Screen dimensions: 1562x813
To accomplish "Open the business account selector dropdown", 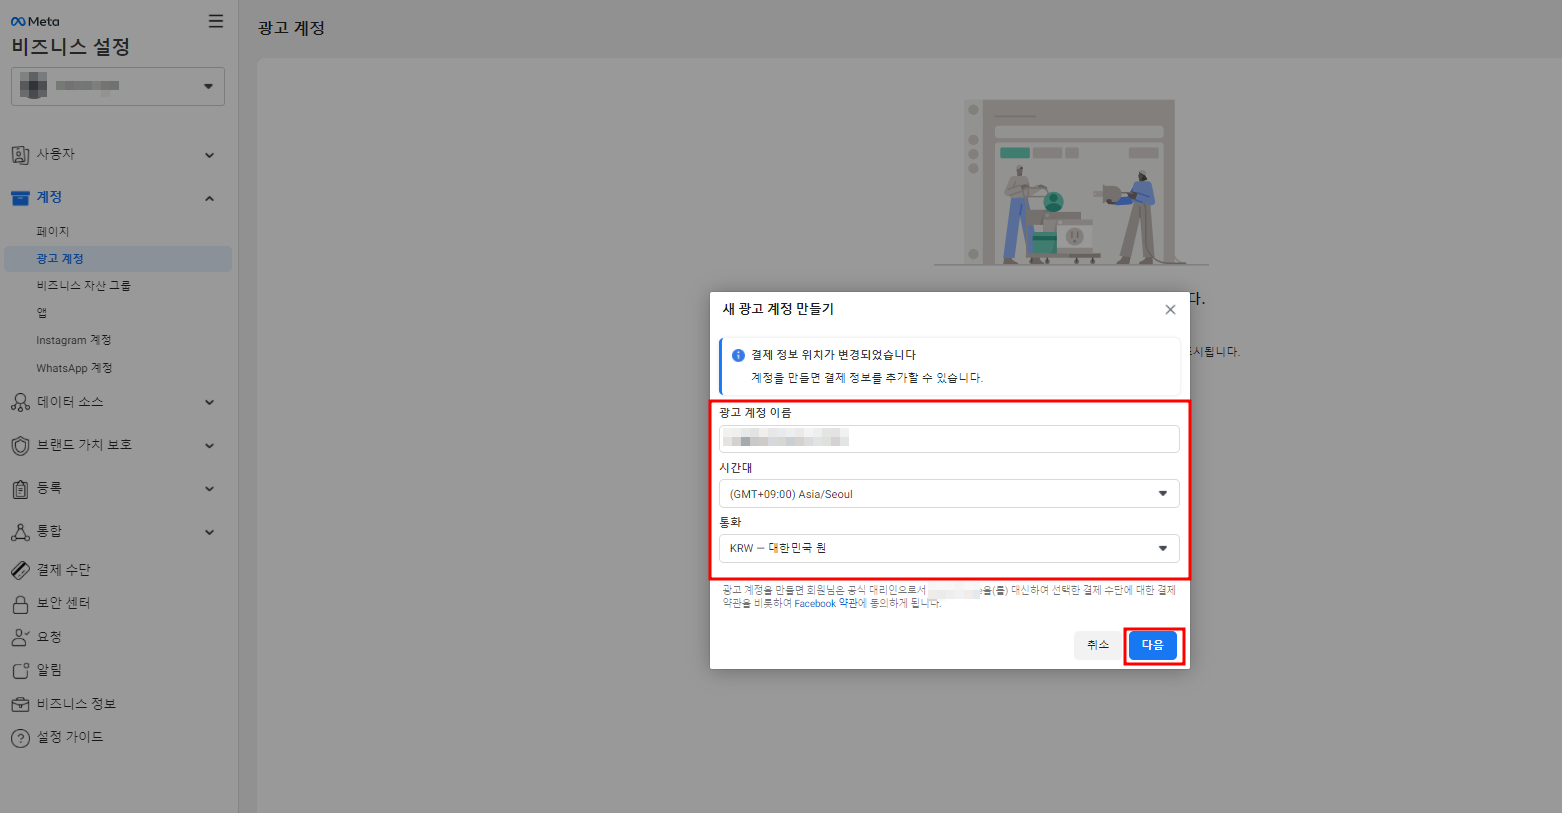I will pos(118,86).
